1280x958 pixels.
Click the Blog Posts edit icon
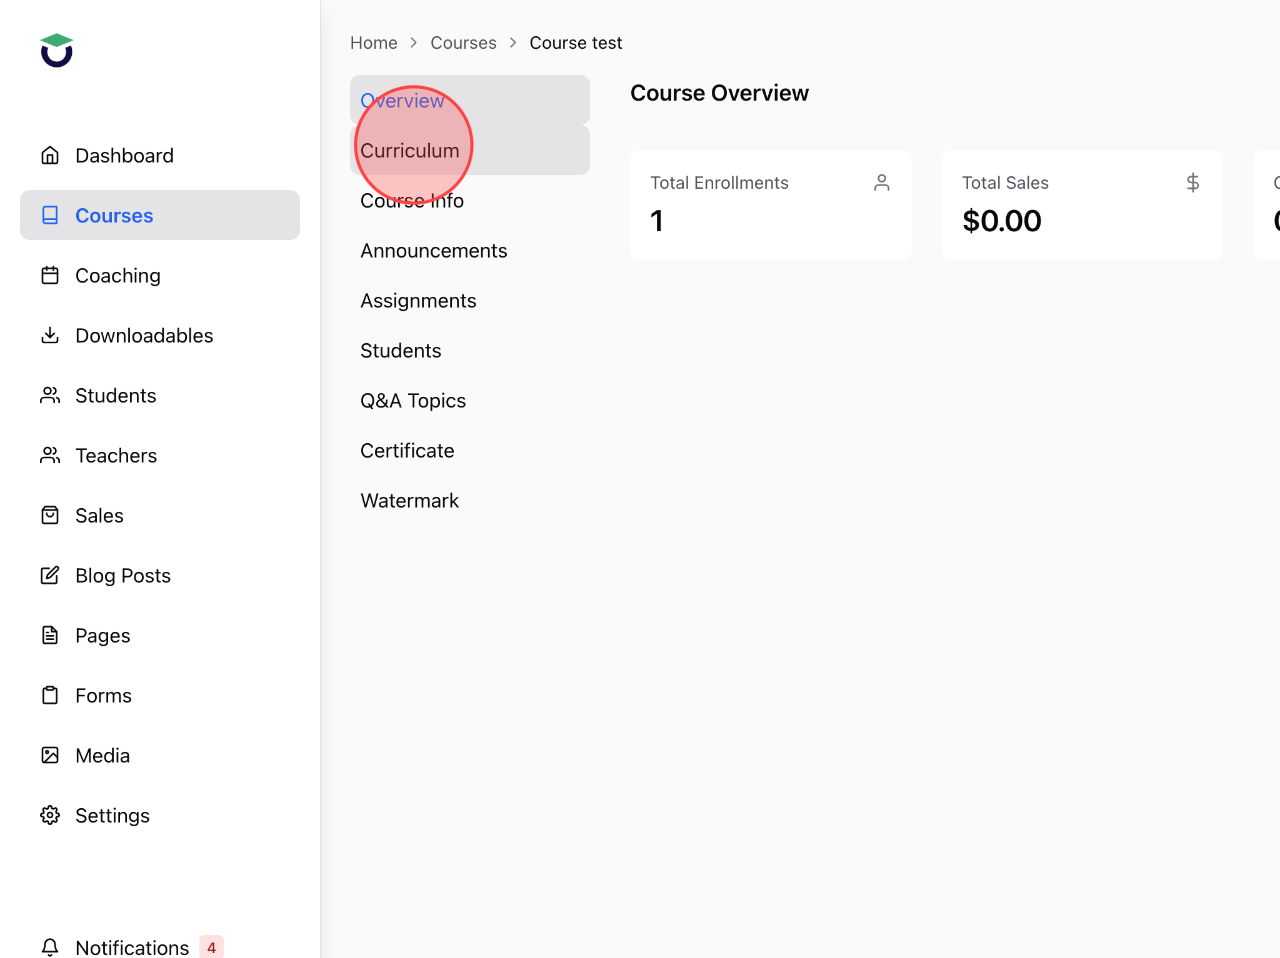(x=50, y=575)
